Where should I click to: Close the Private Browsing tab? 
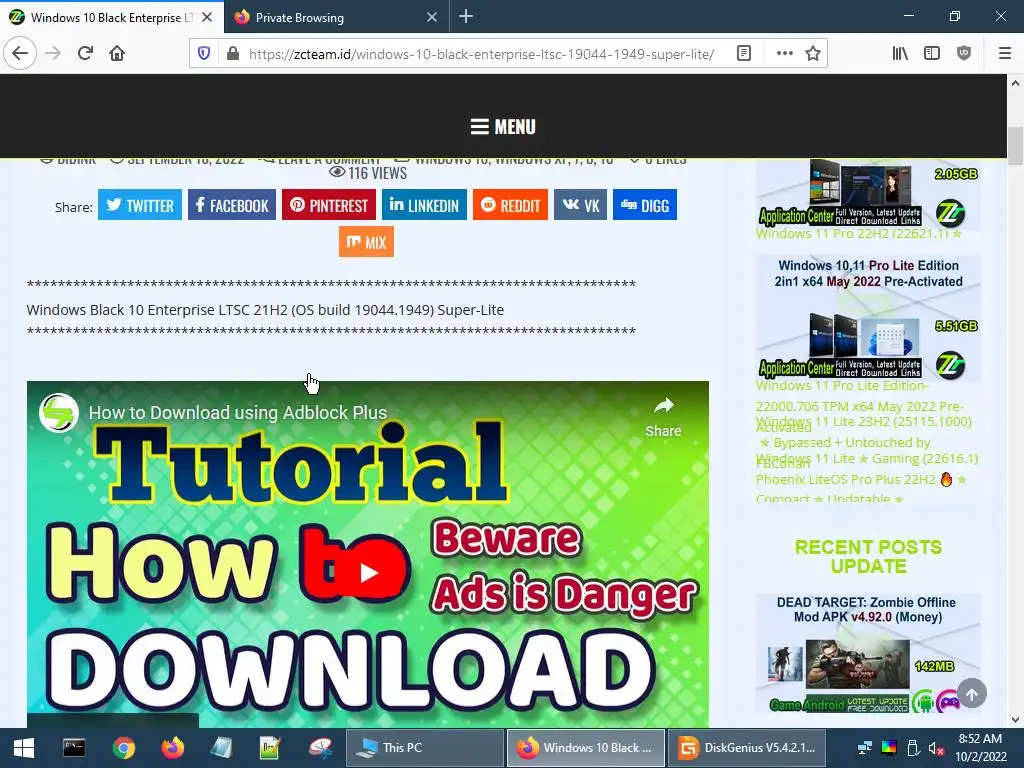tap(432, 17)
